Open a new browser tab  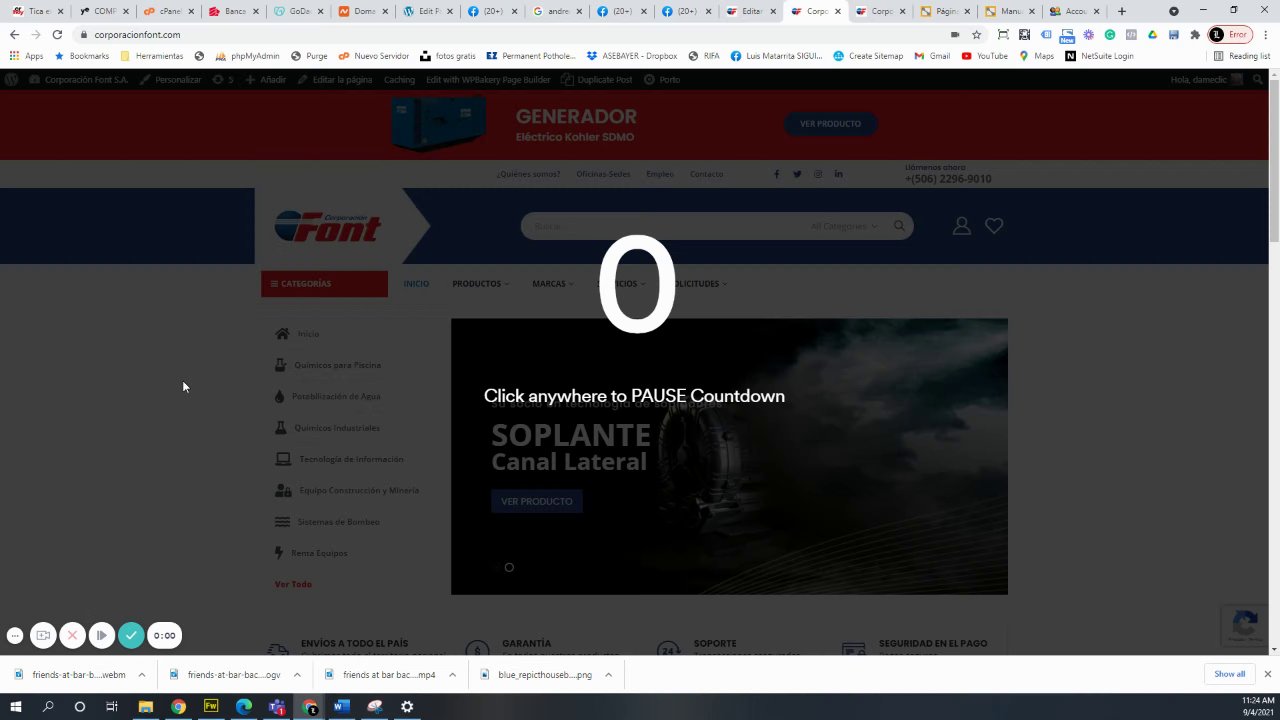pos(1121,11)
